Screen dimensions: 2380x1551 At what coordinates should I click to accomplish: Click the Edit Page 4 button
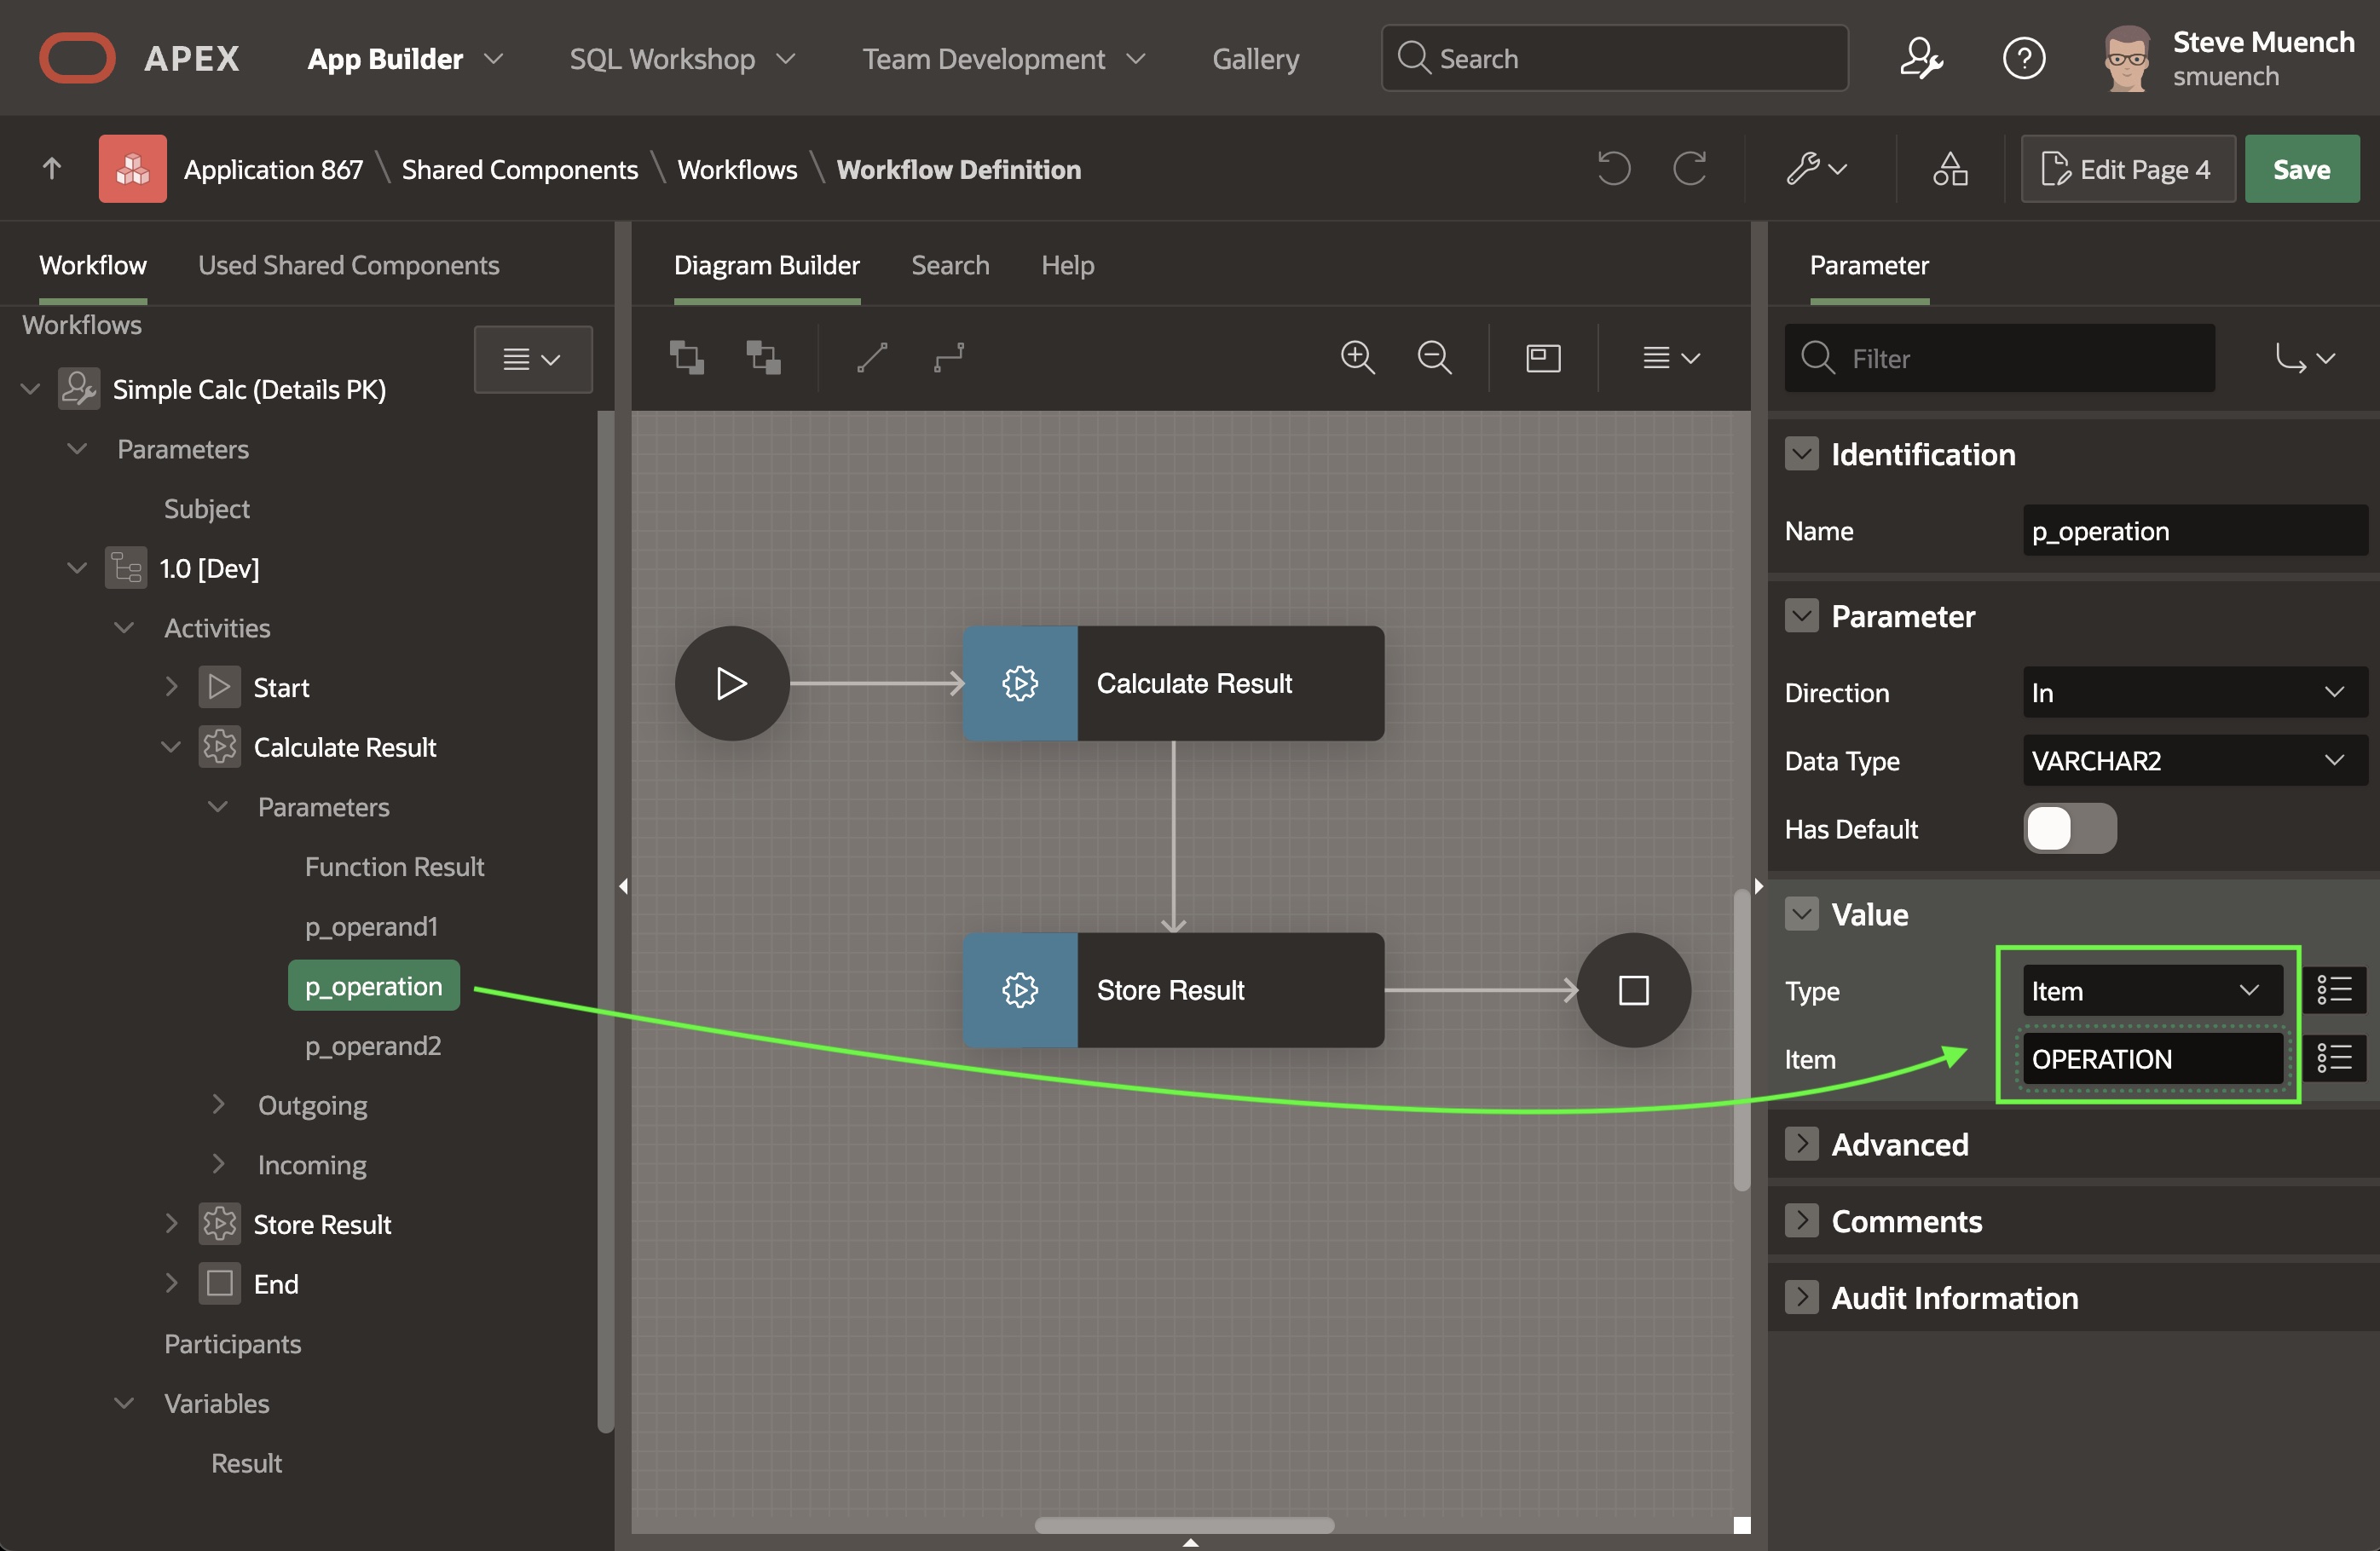tap(2127, 168)
